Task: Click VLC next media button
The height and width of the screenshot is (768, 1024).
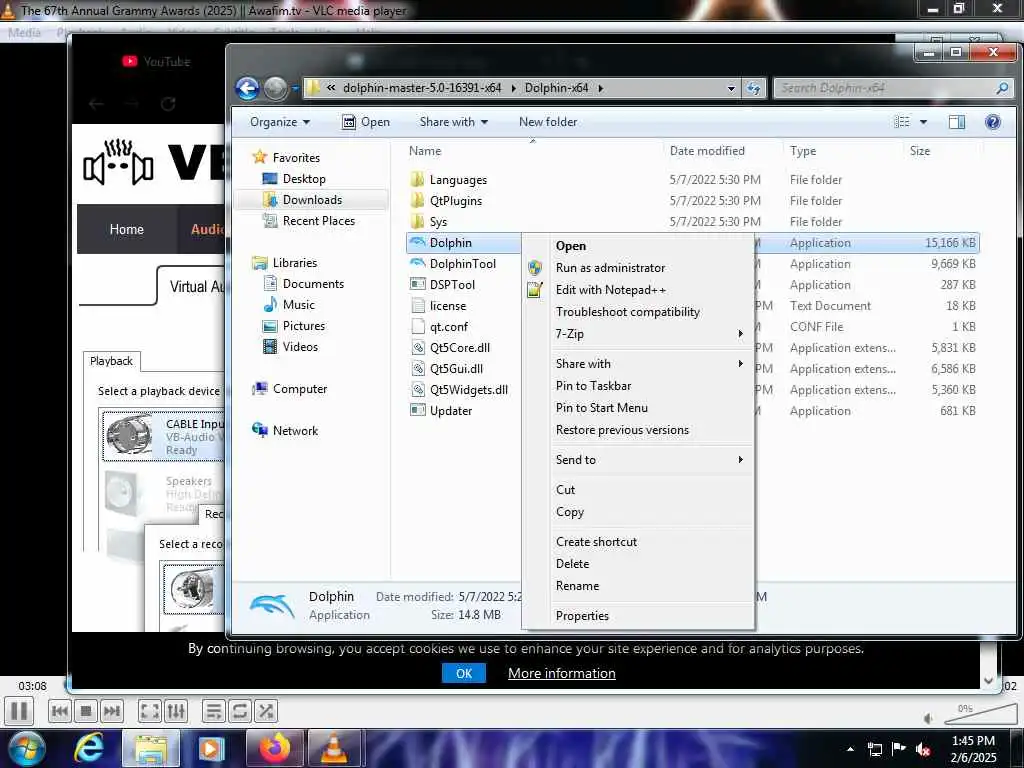Action: (112, 711)
